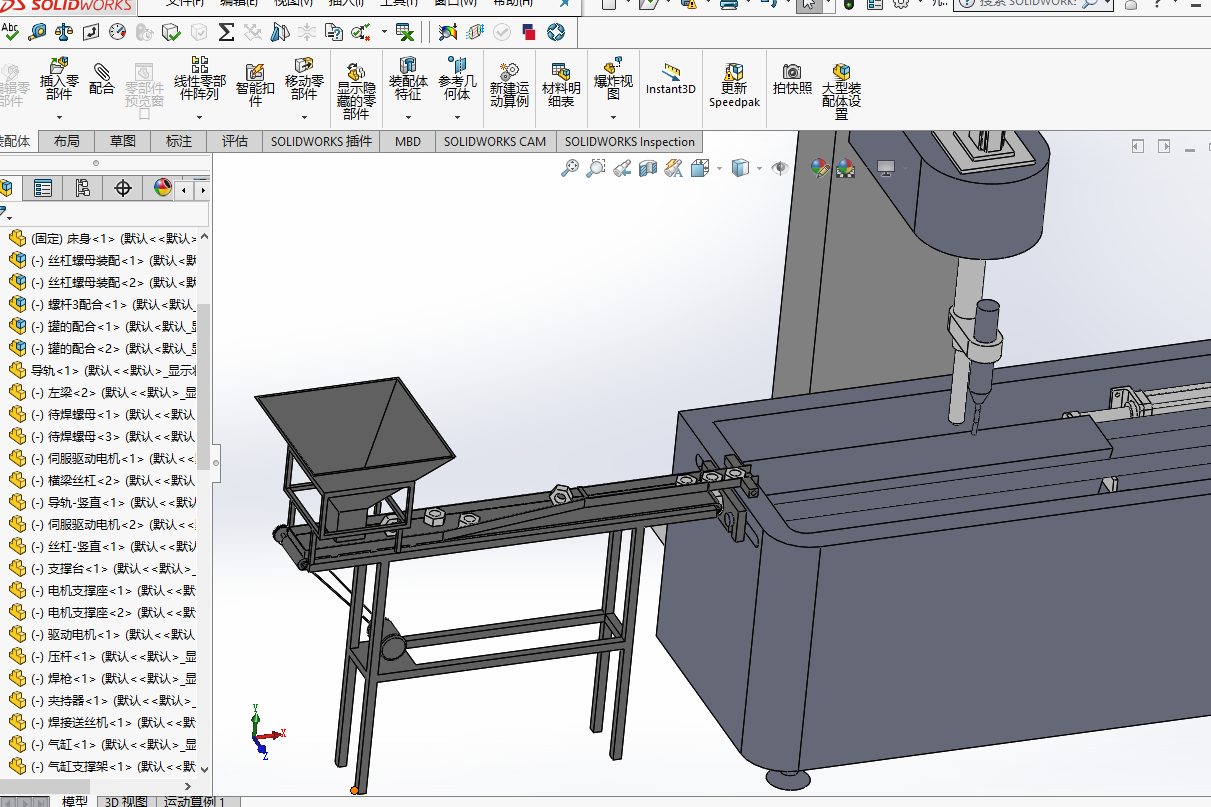Switch to the 草图 (Sketch) tab

click(x=123, y=141)
